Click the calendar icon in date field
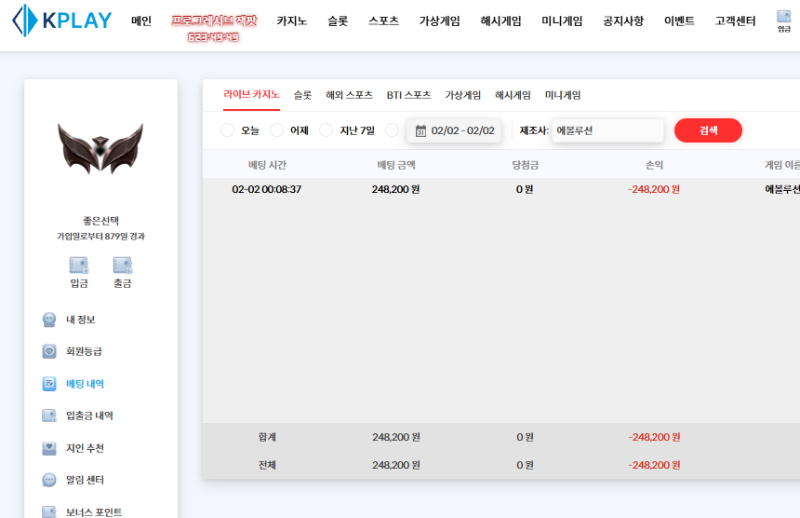This screenshot has height=518, width=800. (420, 131)
